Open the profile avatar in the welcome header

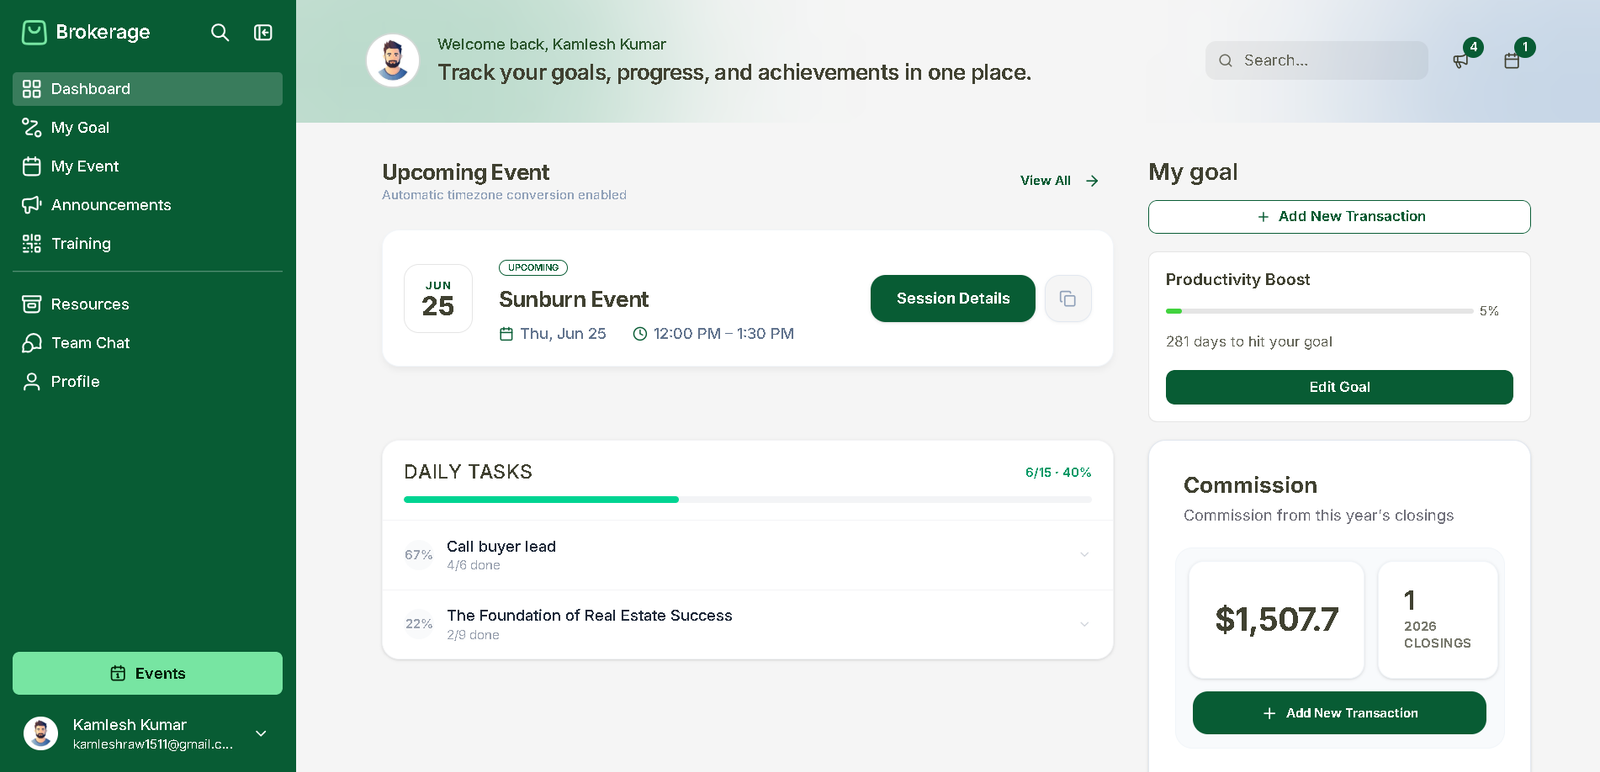tap(393, 61)
